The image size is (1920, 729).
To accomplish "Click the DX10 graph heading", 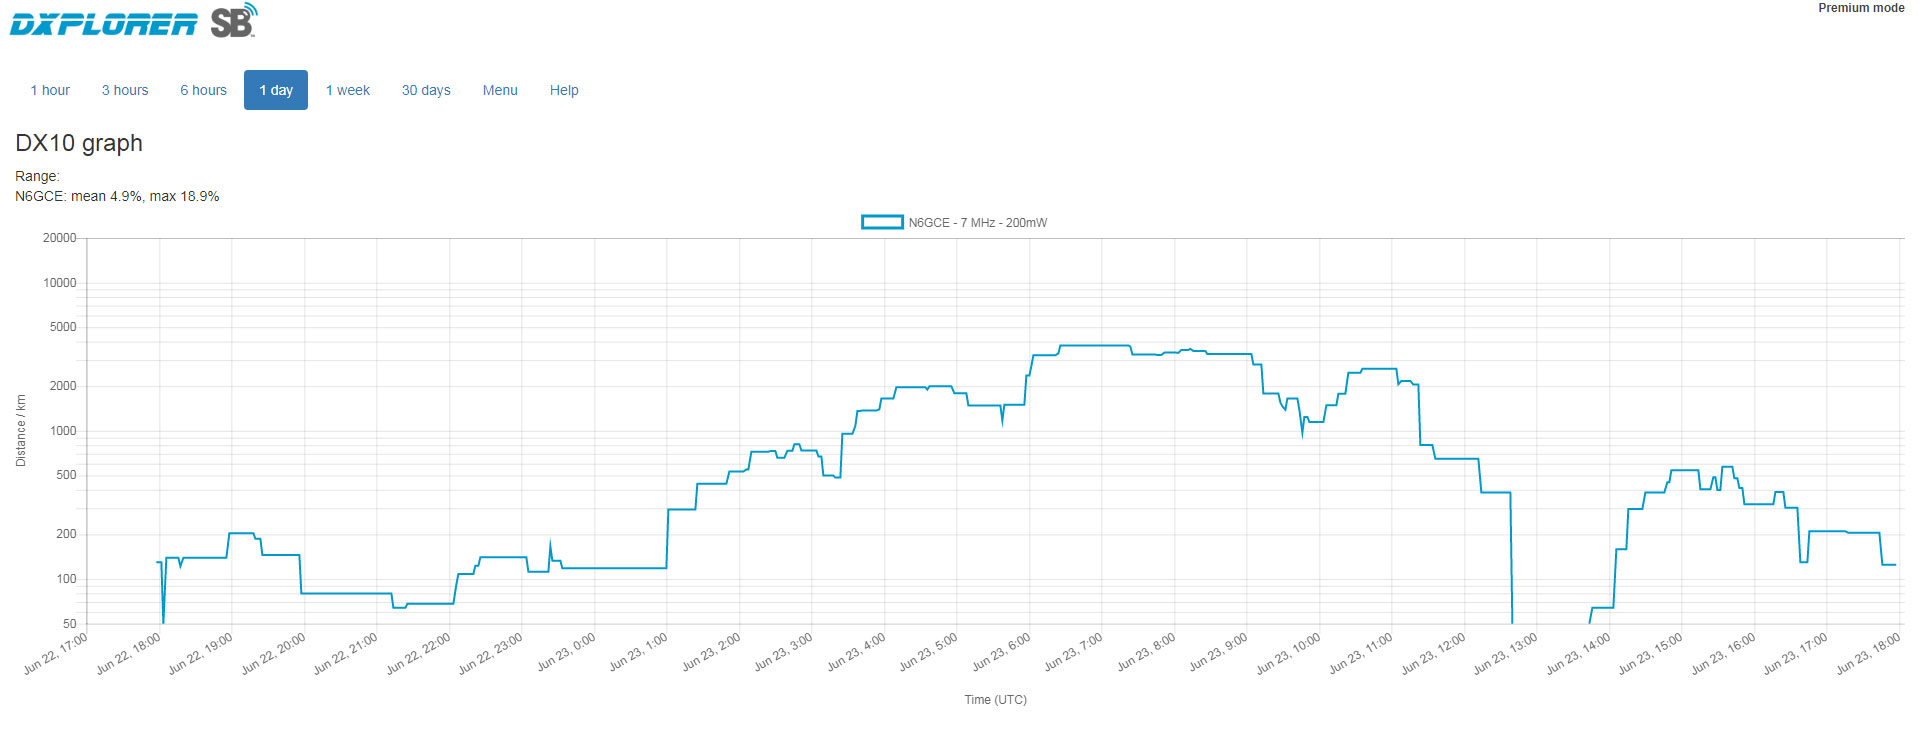I will (79, 143).
